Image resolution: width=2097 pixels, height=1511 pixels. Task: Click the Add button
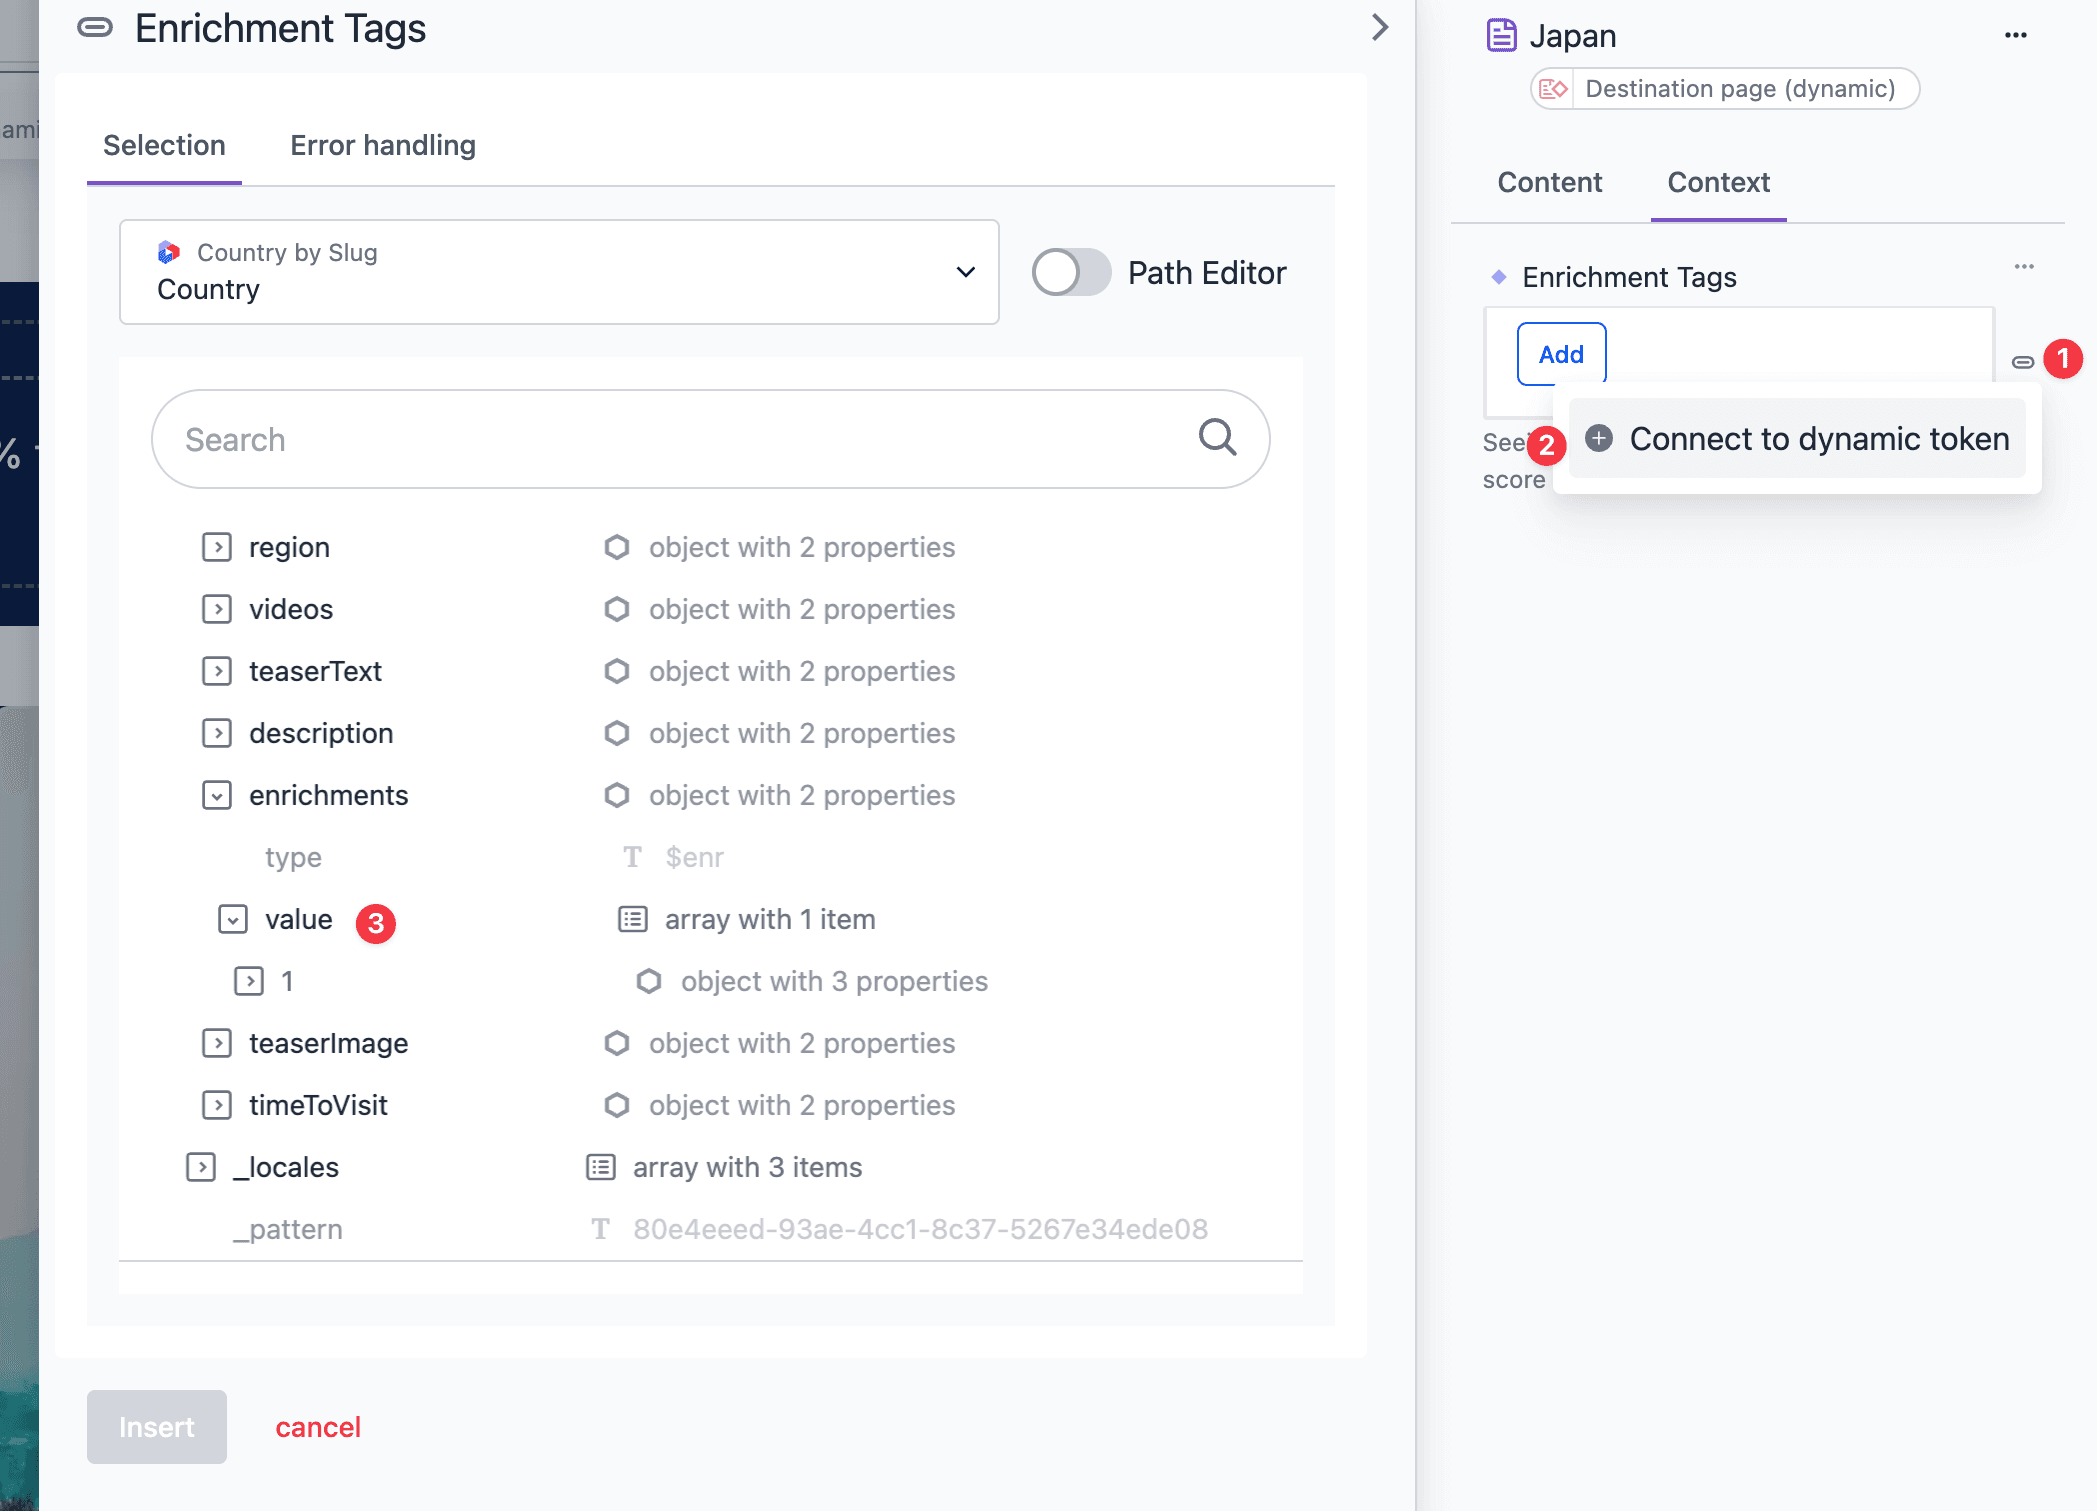[x=1561, y=354]
